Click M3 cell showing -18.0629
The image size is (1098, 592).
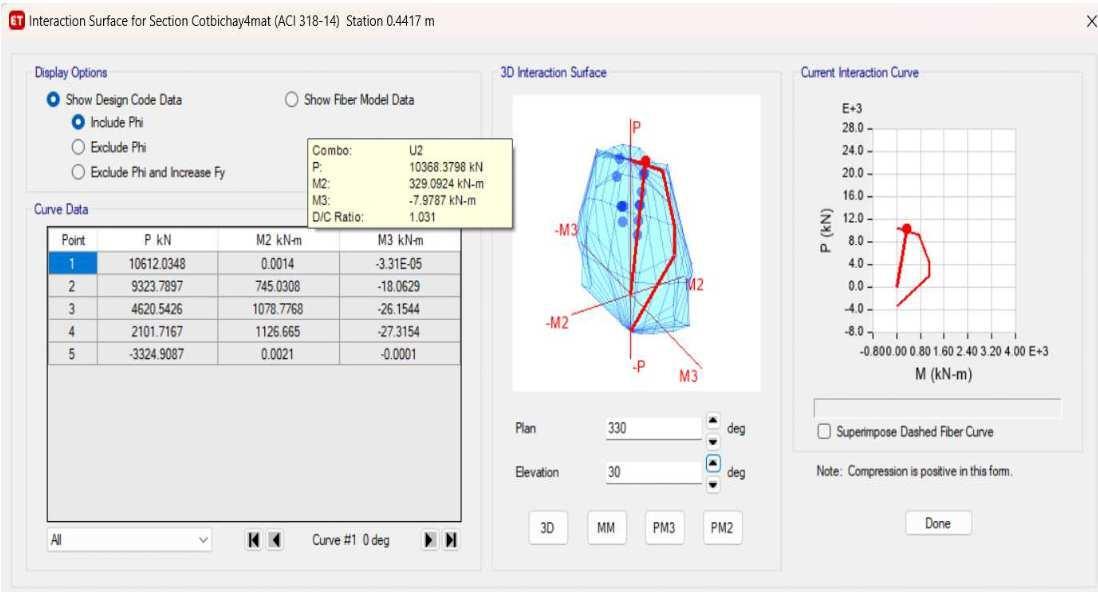[x=400, y=286]
